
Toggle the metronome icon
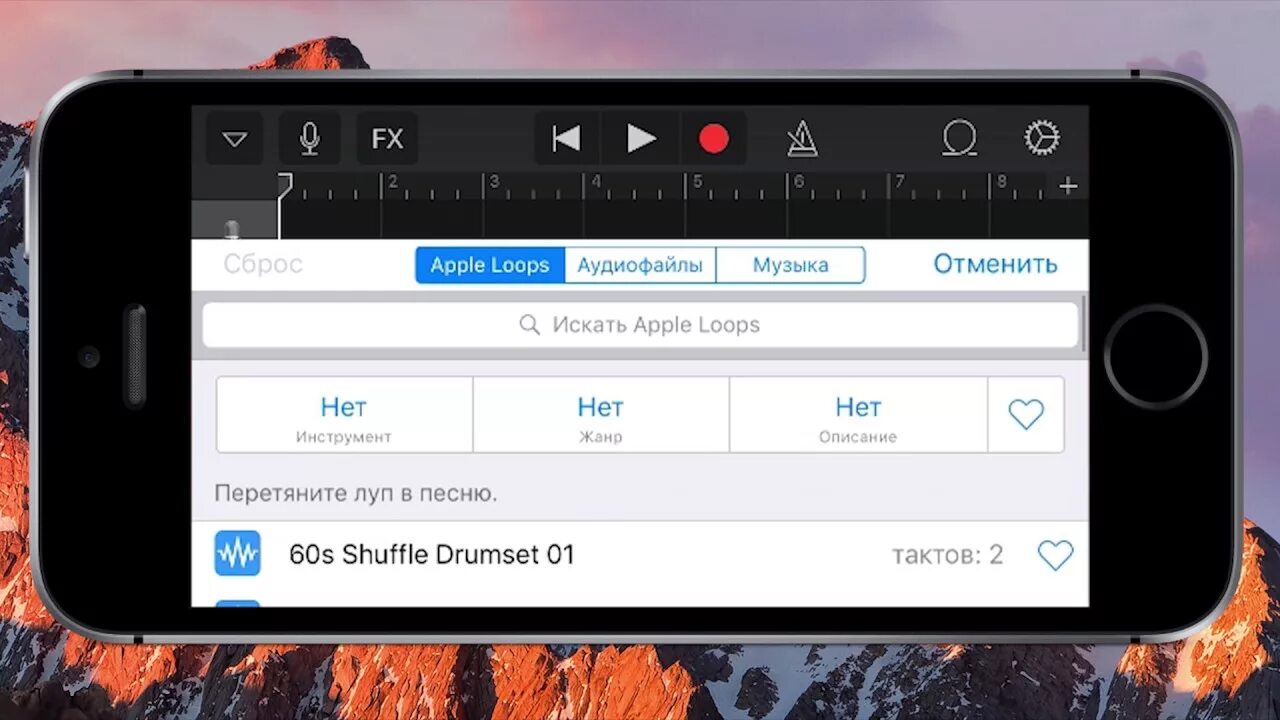(x=802, y=139)
